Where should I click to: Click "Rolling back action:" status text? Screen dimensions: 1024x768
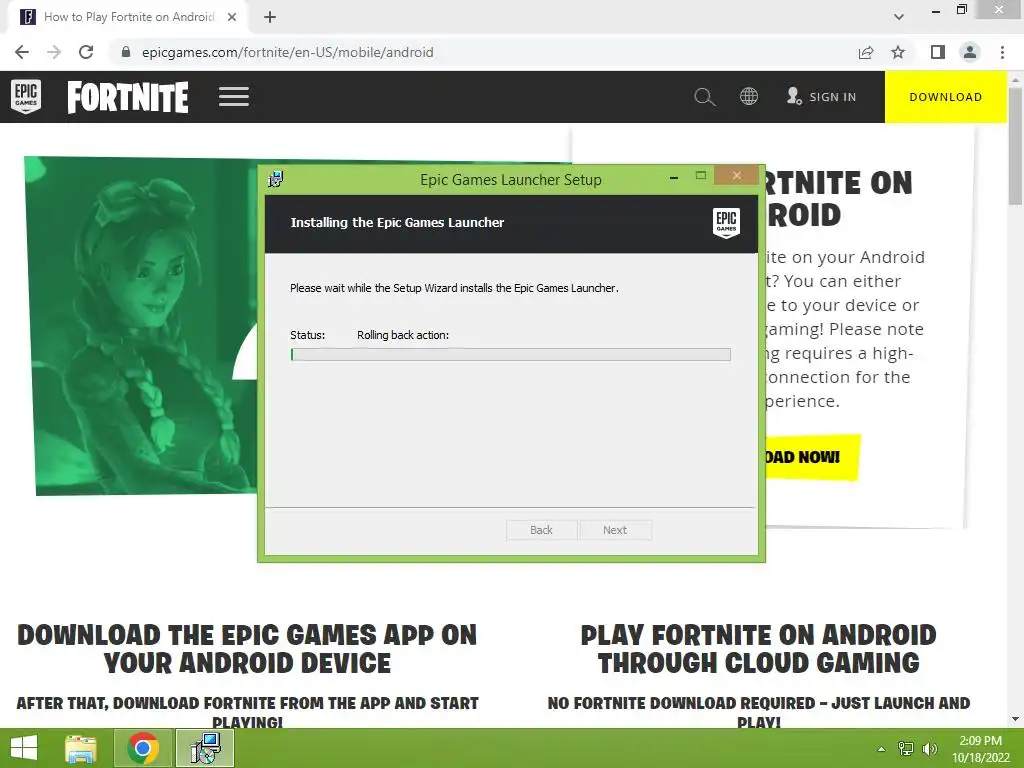403,335
